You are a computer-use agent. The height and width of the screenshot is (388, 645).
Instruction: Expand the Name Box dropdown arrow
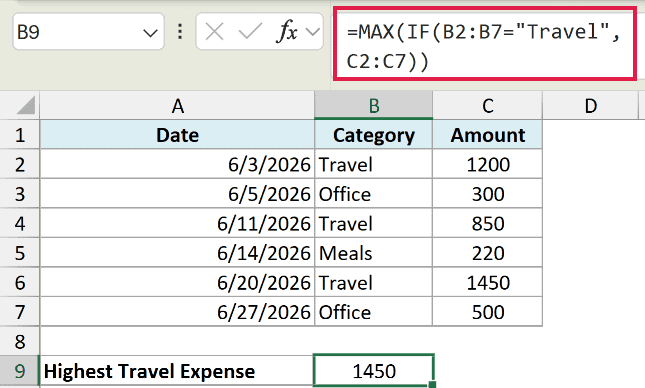tap(150, 33)
